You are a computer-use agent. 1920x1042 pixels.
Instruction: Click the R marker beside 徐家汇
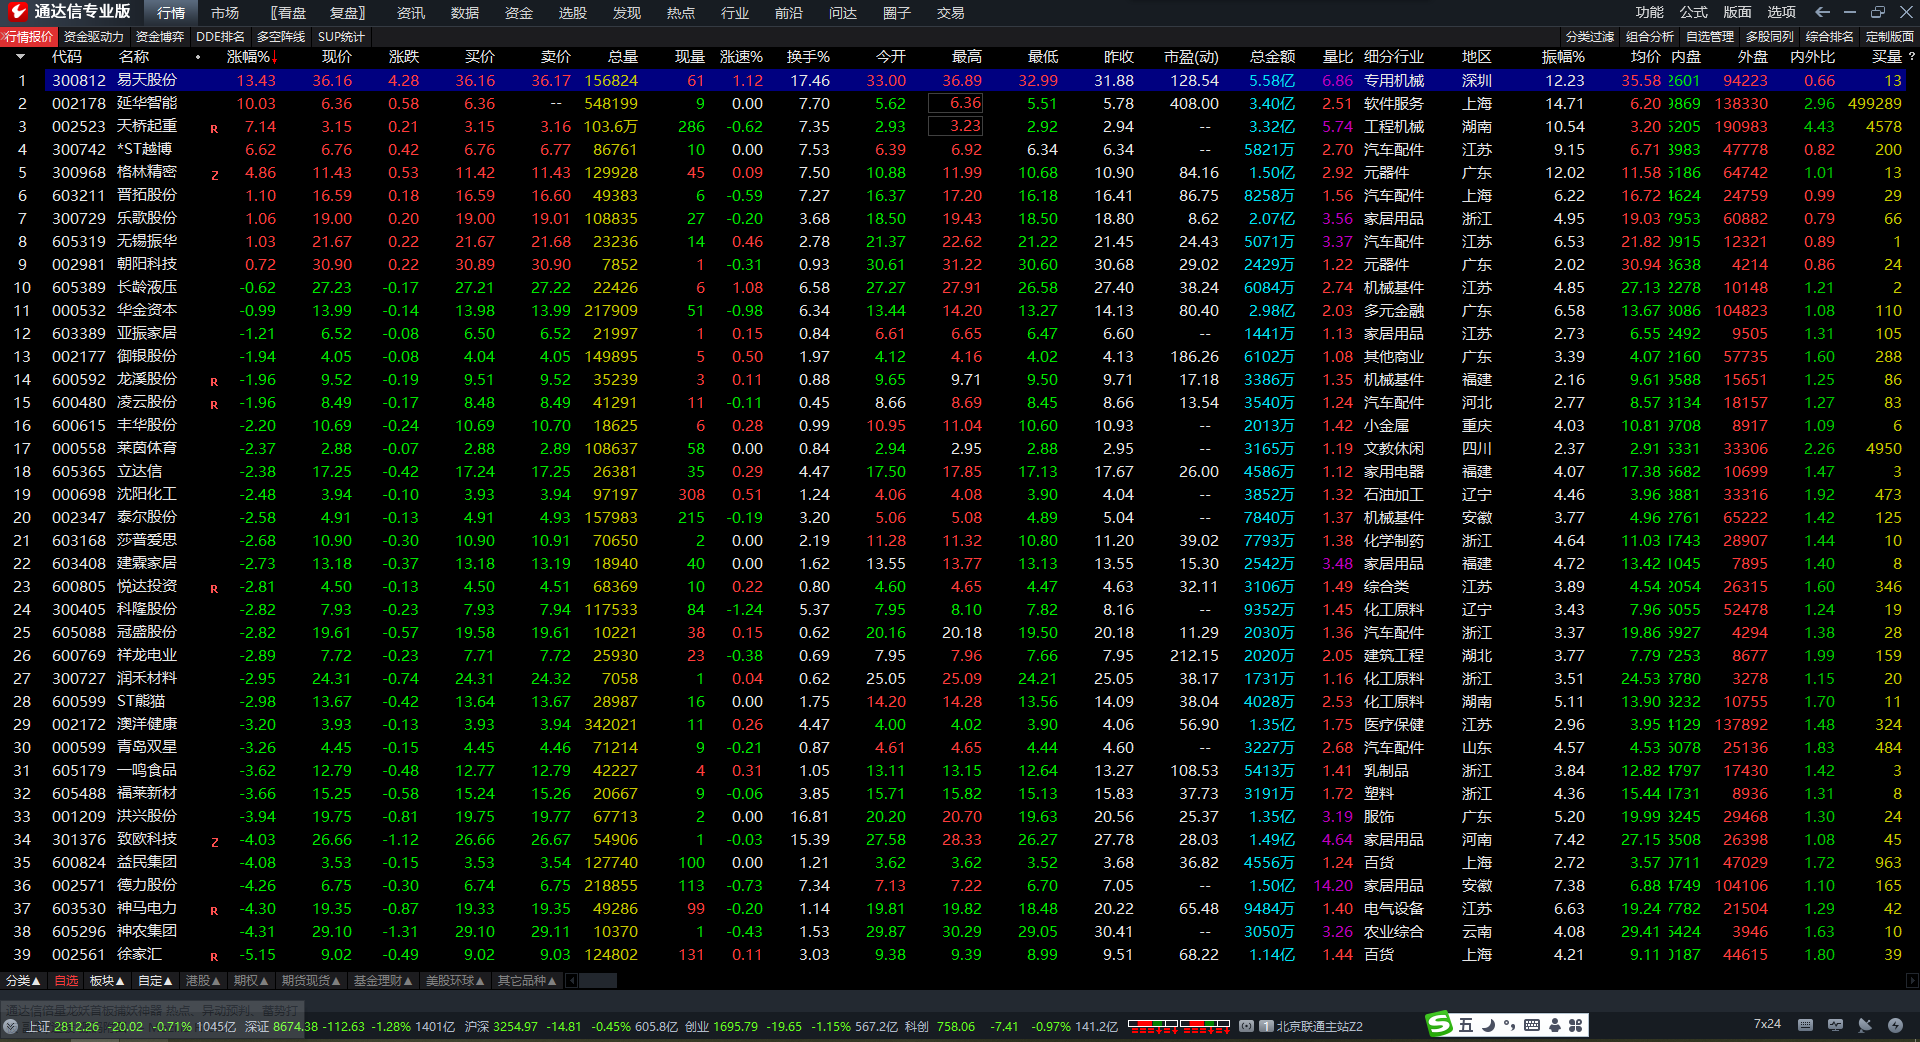point(214,957)
